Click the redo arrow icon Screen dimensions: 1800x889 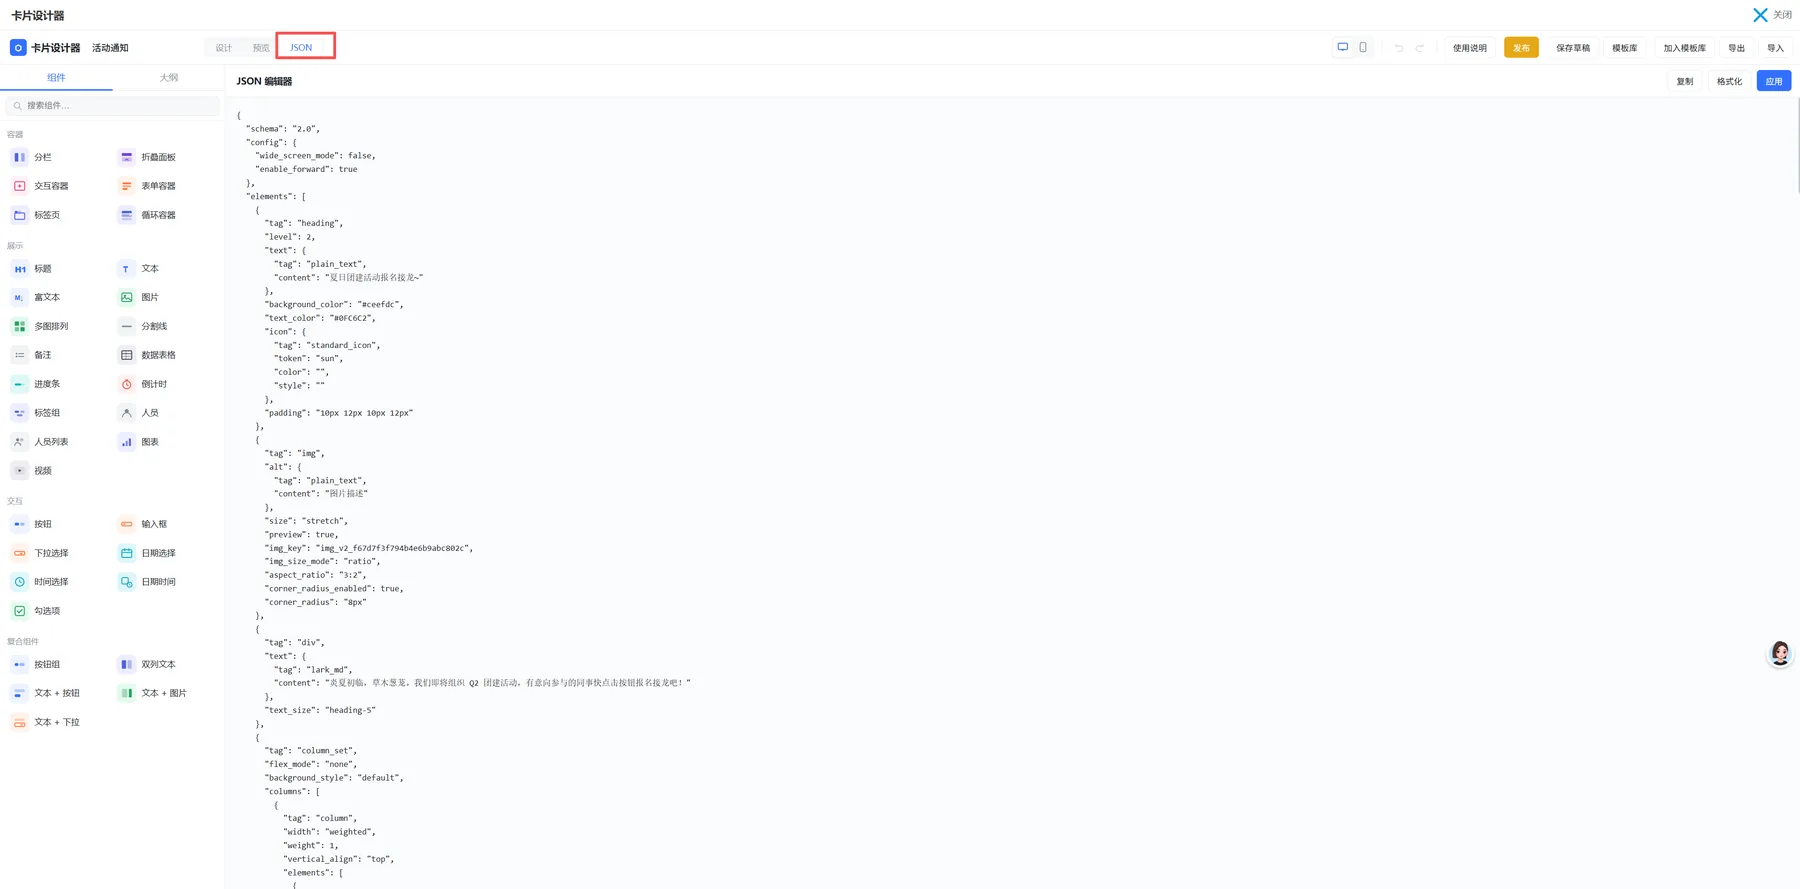pyautogui.click(x=1419, y=48)
